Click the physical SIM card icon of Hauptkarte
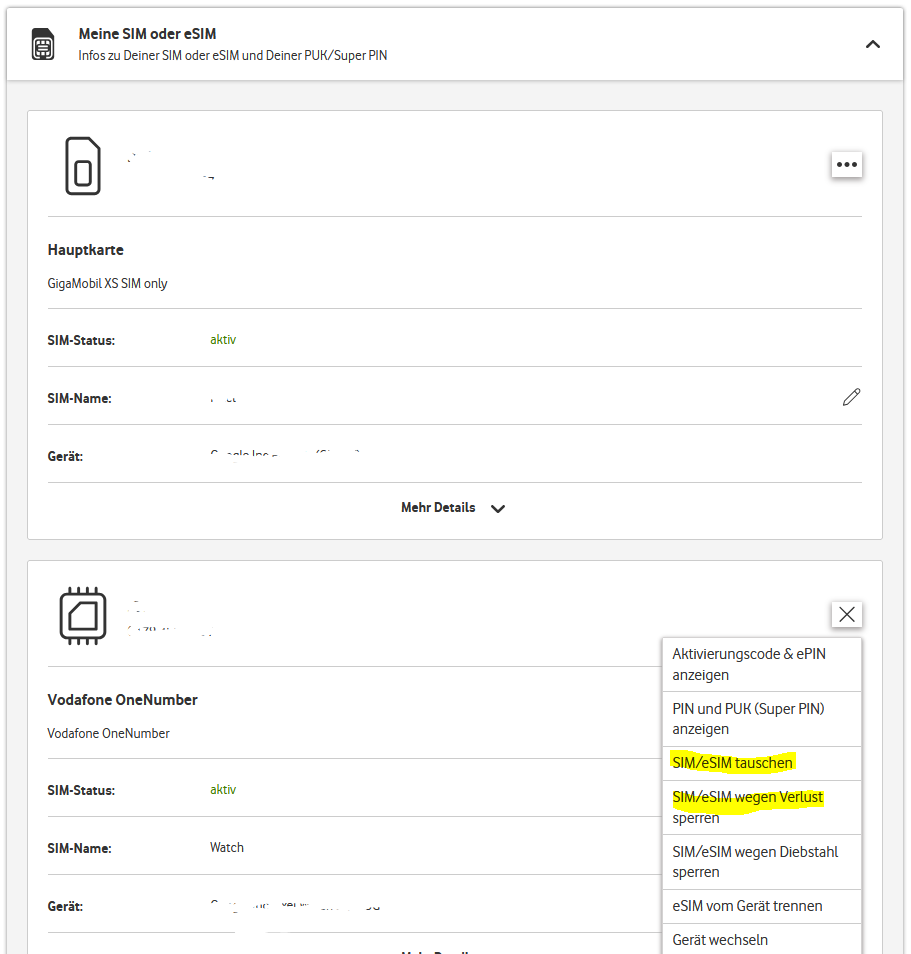This screenshot has height=954, width=911. coord(83,166)
